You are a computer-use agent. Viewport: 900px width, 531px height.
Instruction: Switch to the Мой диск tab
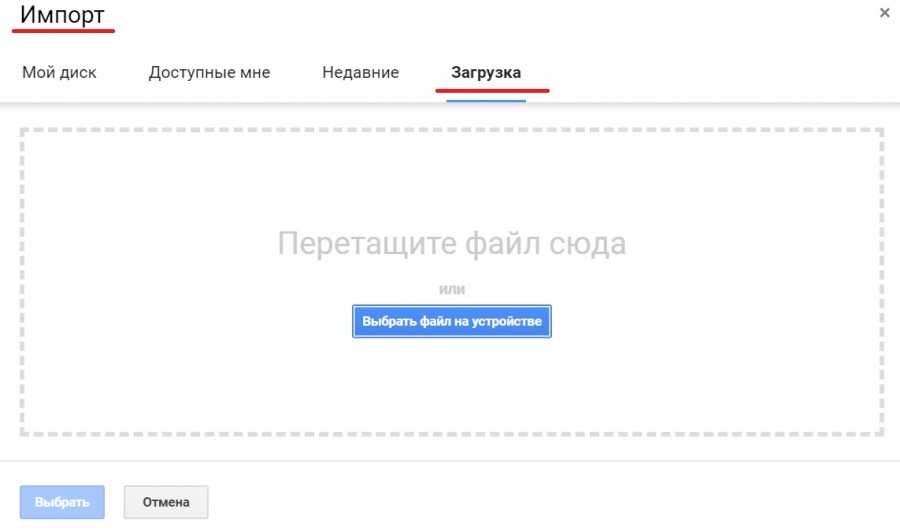(x=59, y=73)
